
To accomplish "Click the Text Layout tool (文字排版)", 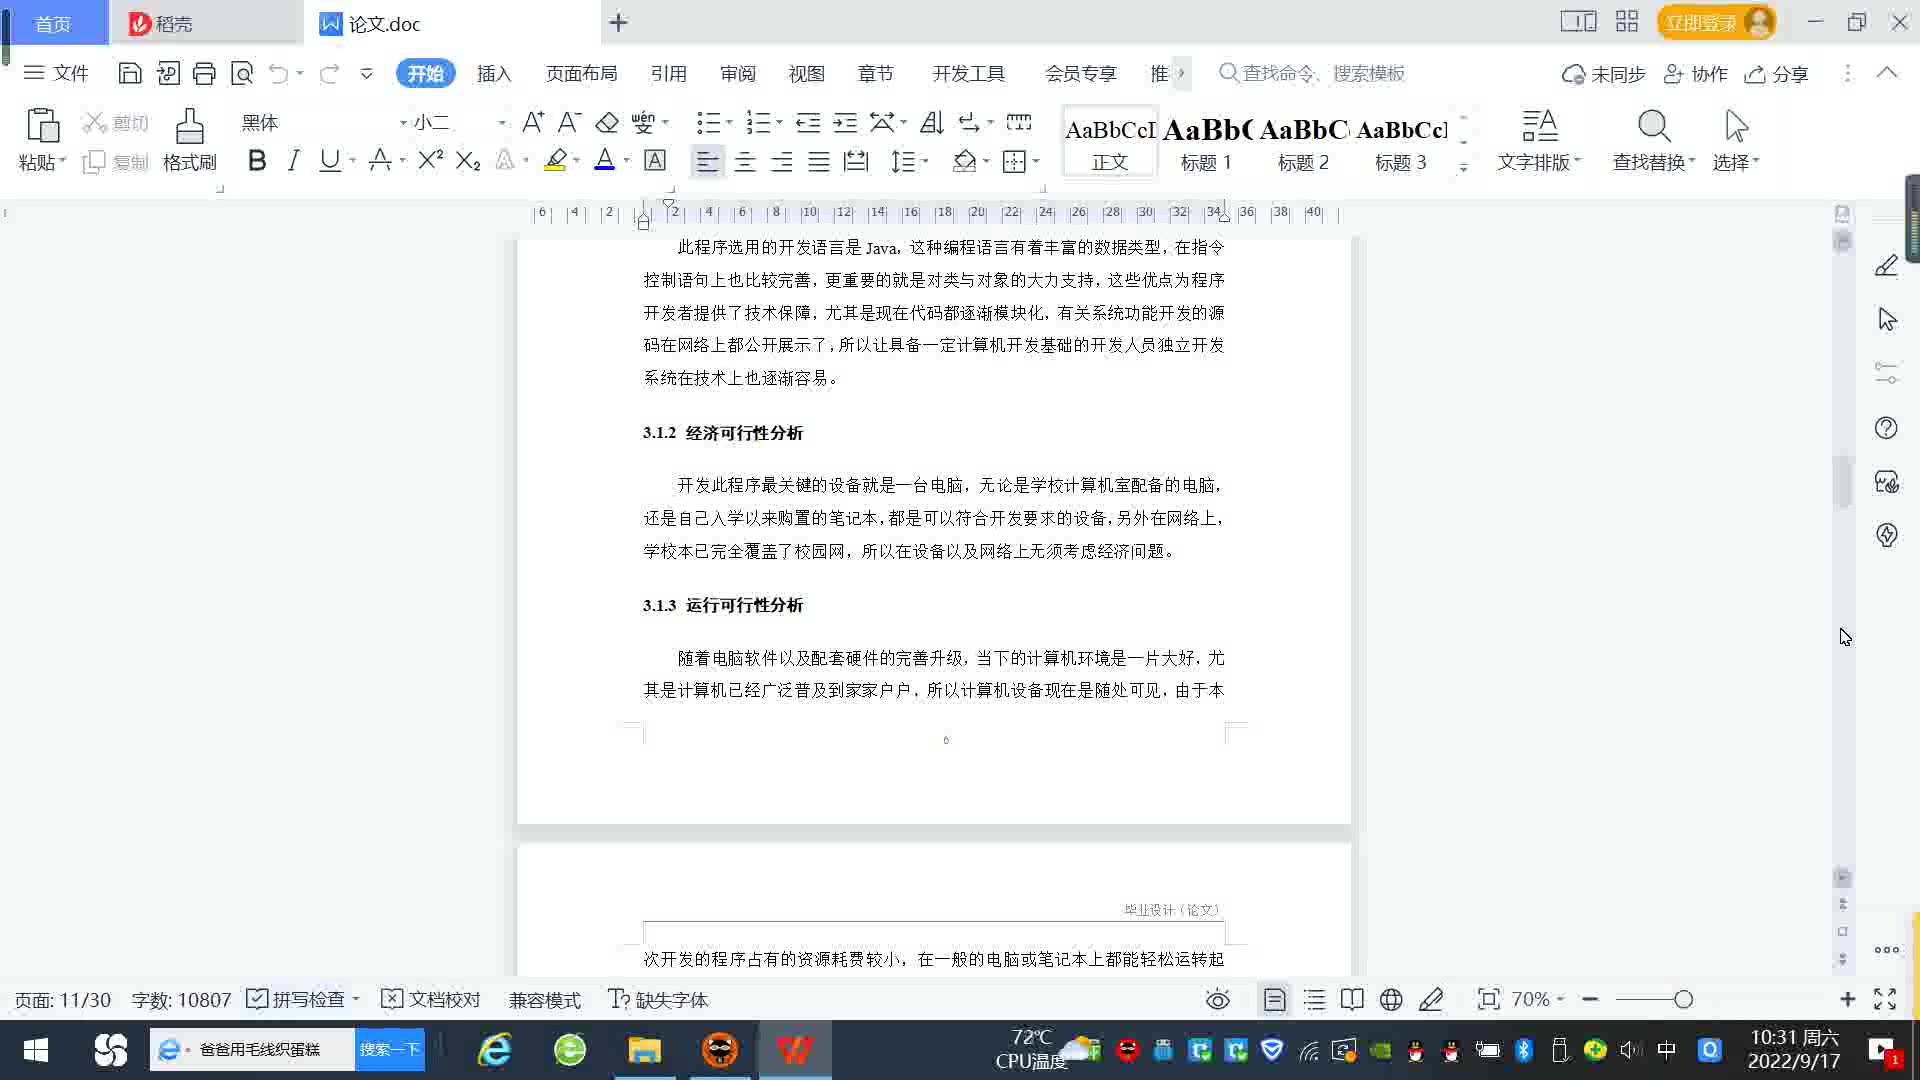I will pyautogui.click(x=1539, y=138).
